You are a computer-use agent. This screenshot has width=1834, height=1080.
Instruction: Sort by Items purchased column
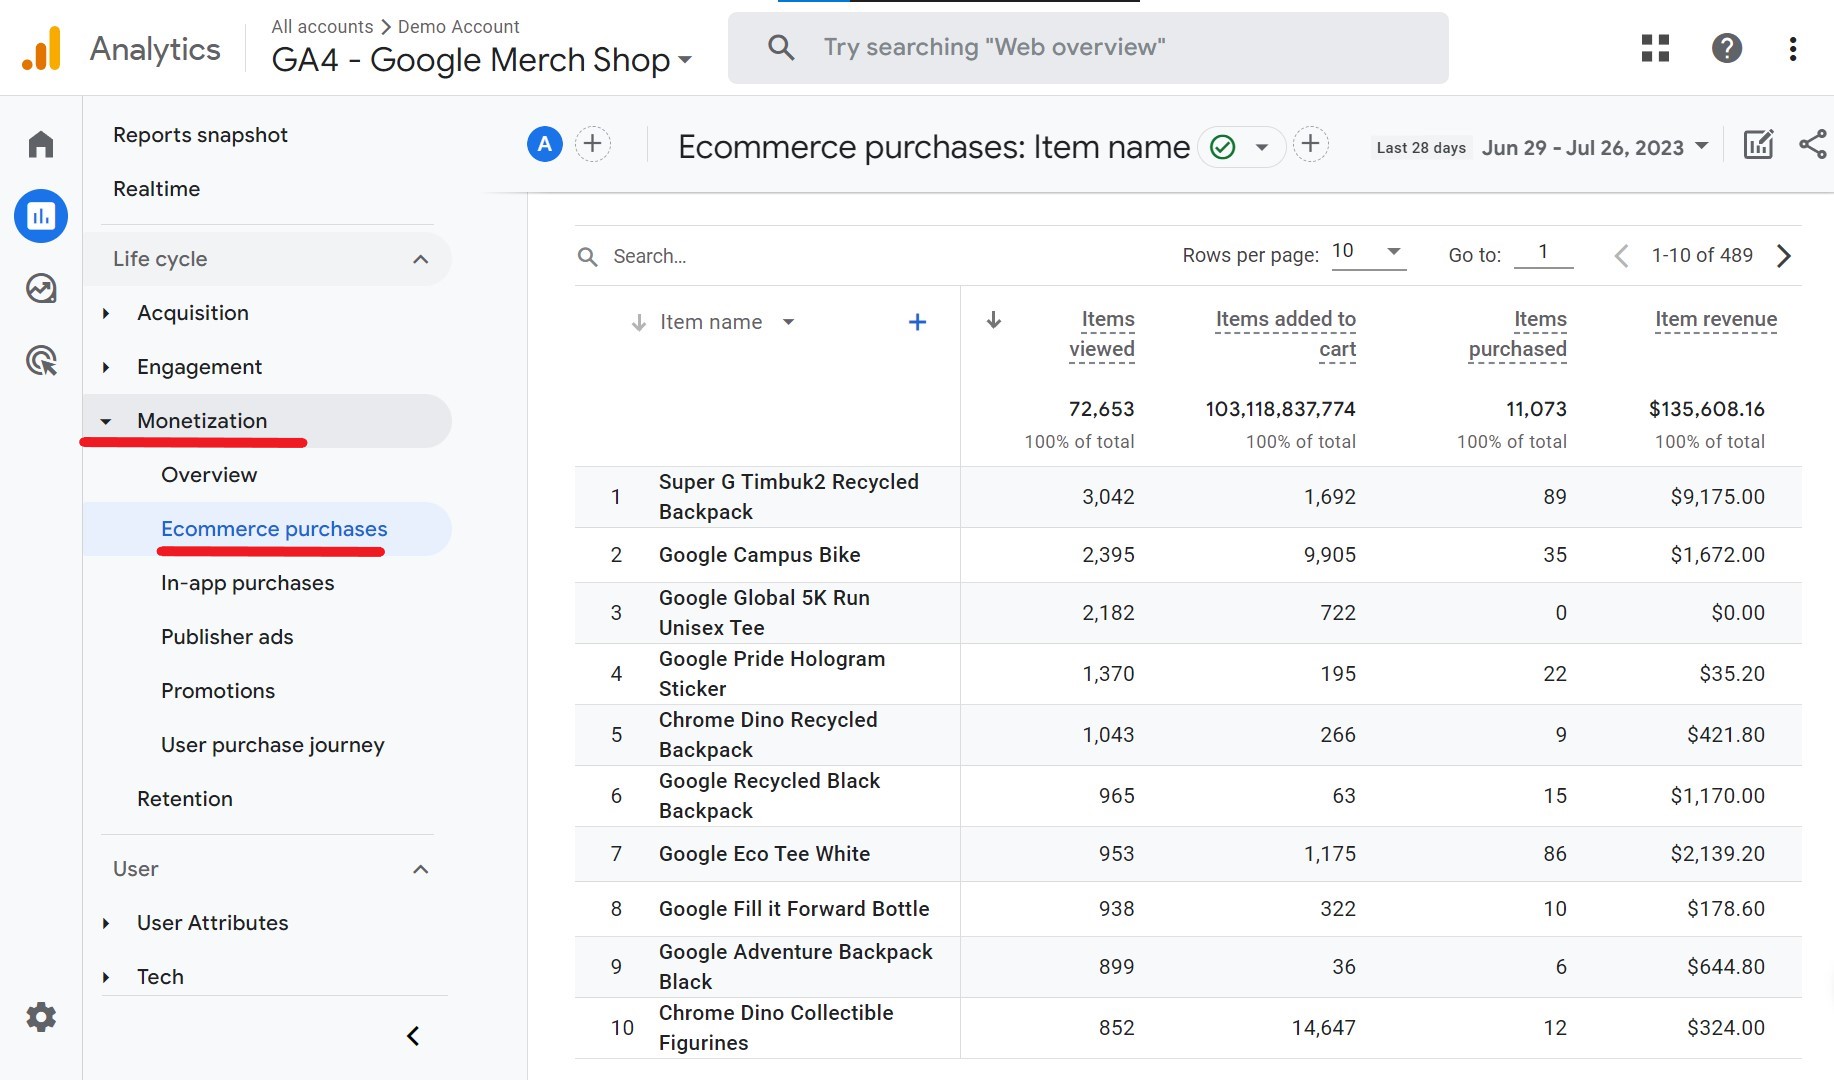coord(1517,334)
